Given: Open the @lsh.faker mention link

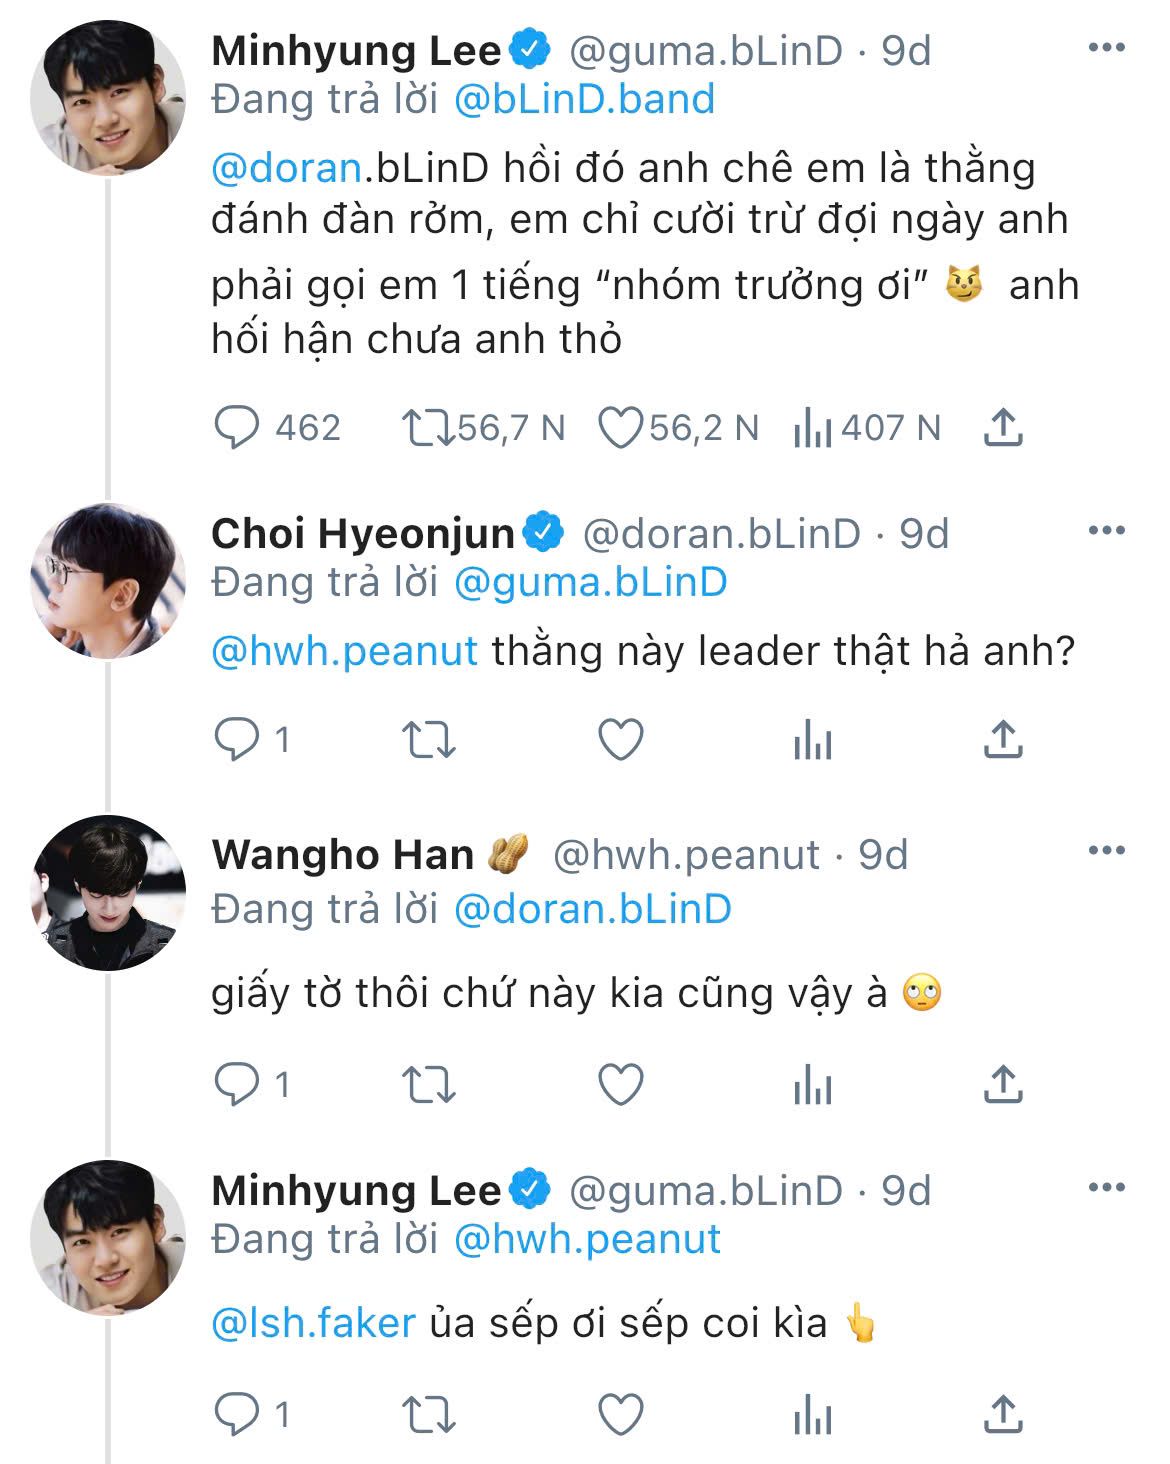Looking at the screenshot, I should pos(313,1324).
